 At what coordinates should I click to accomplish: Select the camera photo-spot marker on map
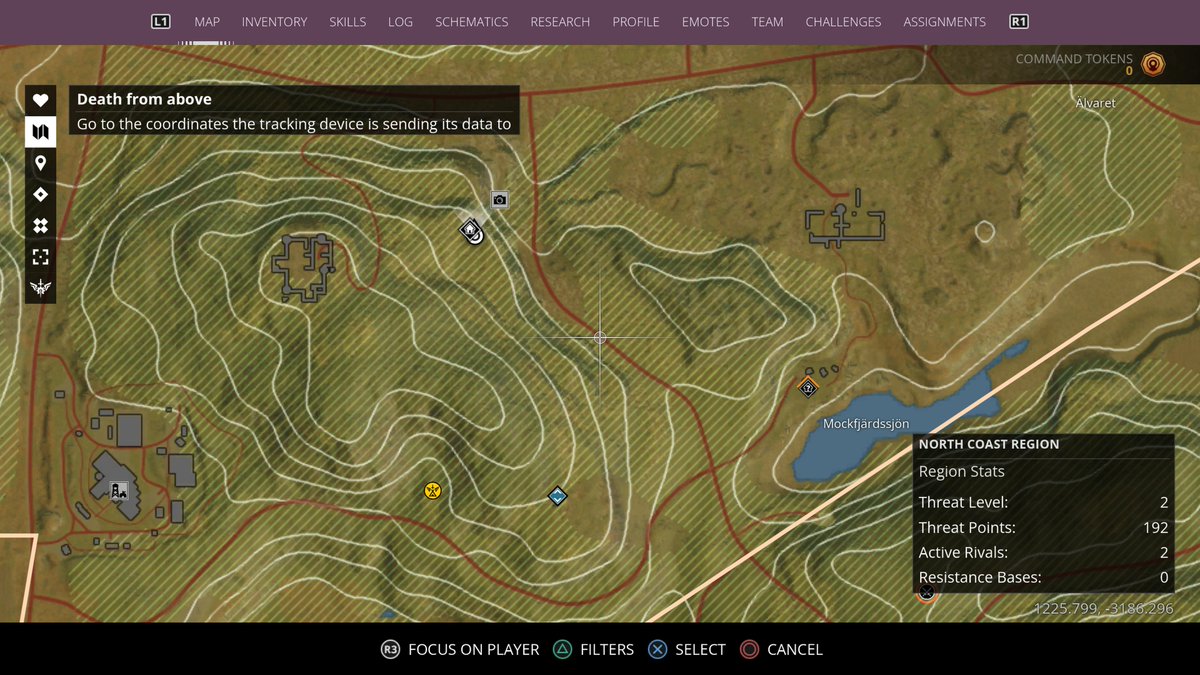(500, 200)
